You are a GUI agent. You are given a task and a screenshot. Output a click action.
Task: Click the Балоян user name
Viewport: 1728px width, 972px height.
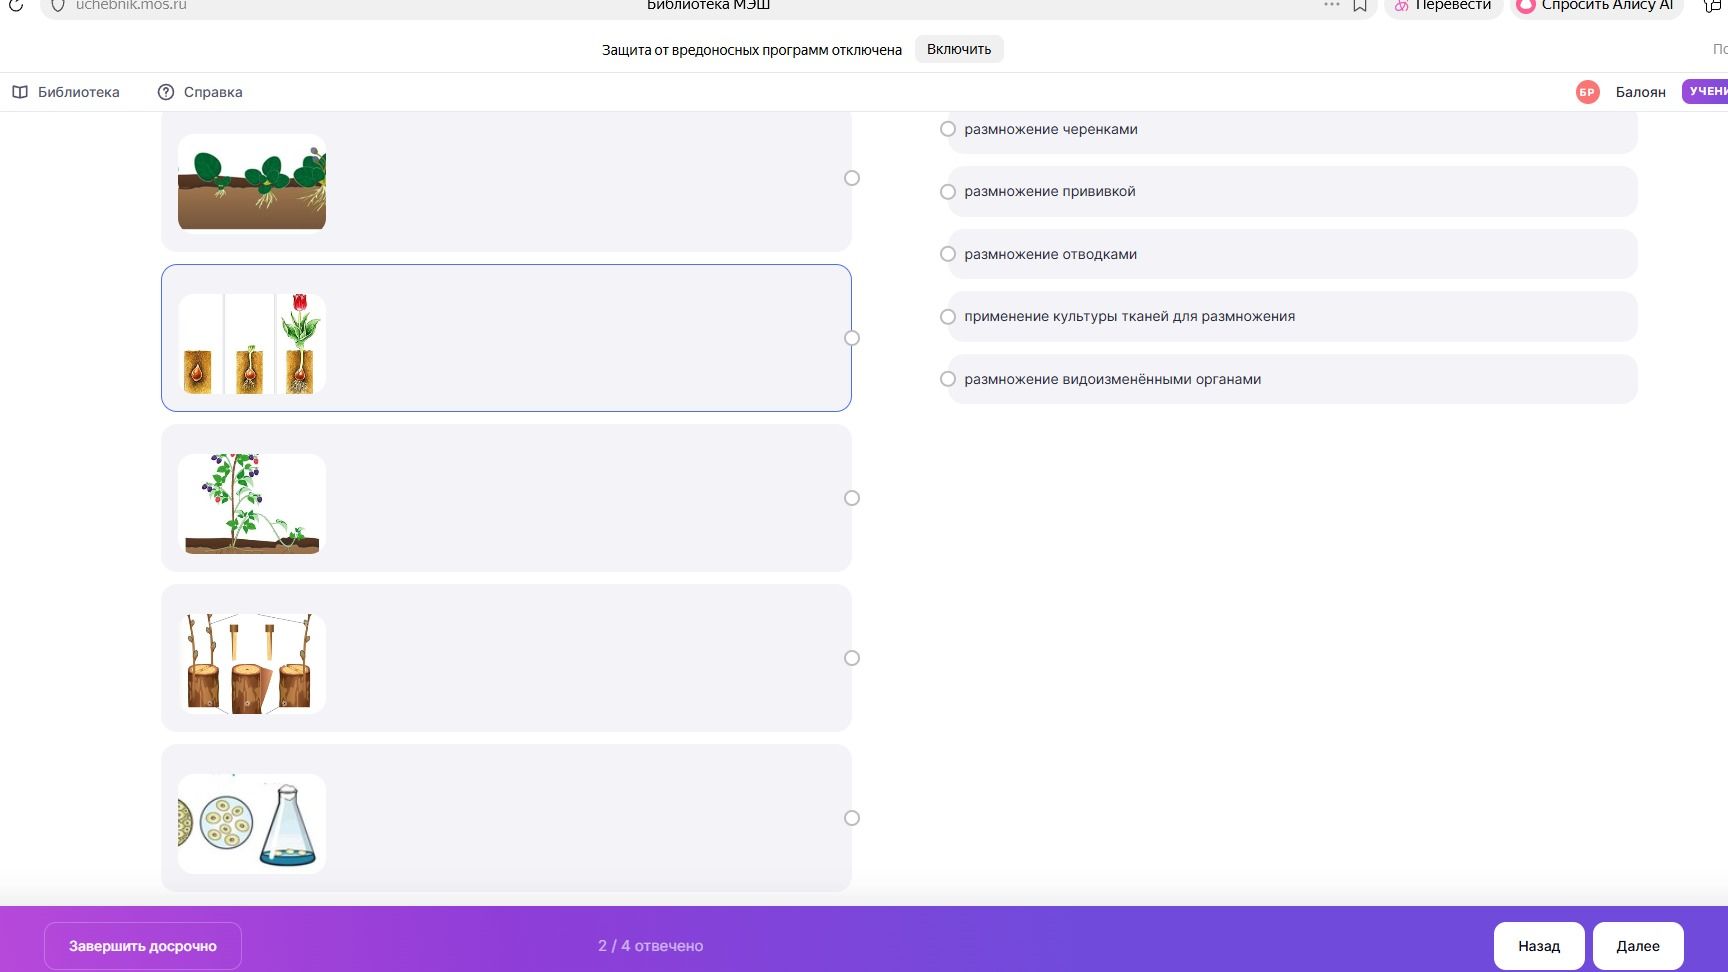click(x=1641, y=92)
